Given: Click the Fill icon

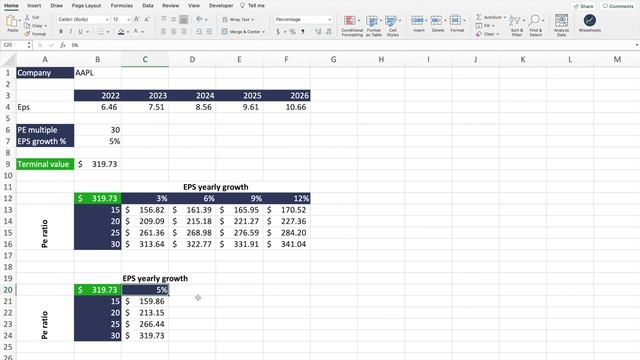Looking at the screenshot, I should (479, 26).
